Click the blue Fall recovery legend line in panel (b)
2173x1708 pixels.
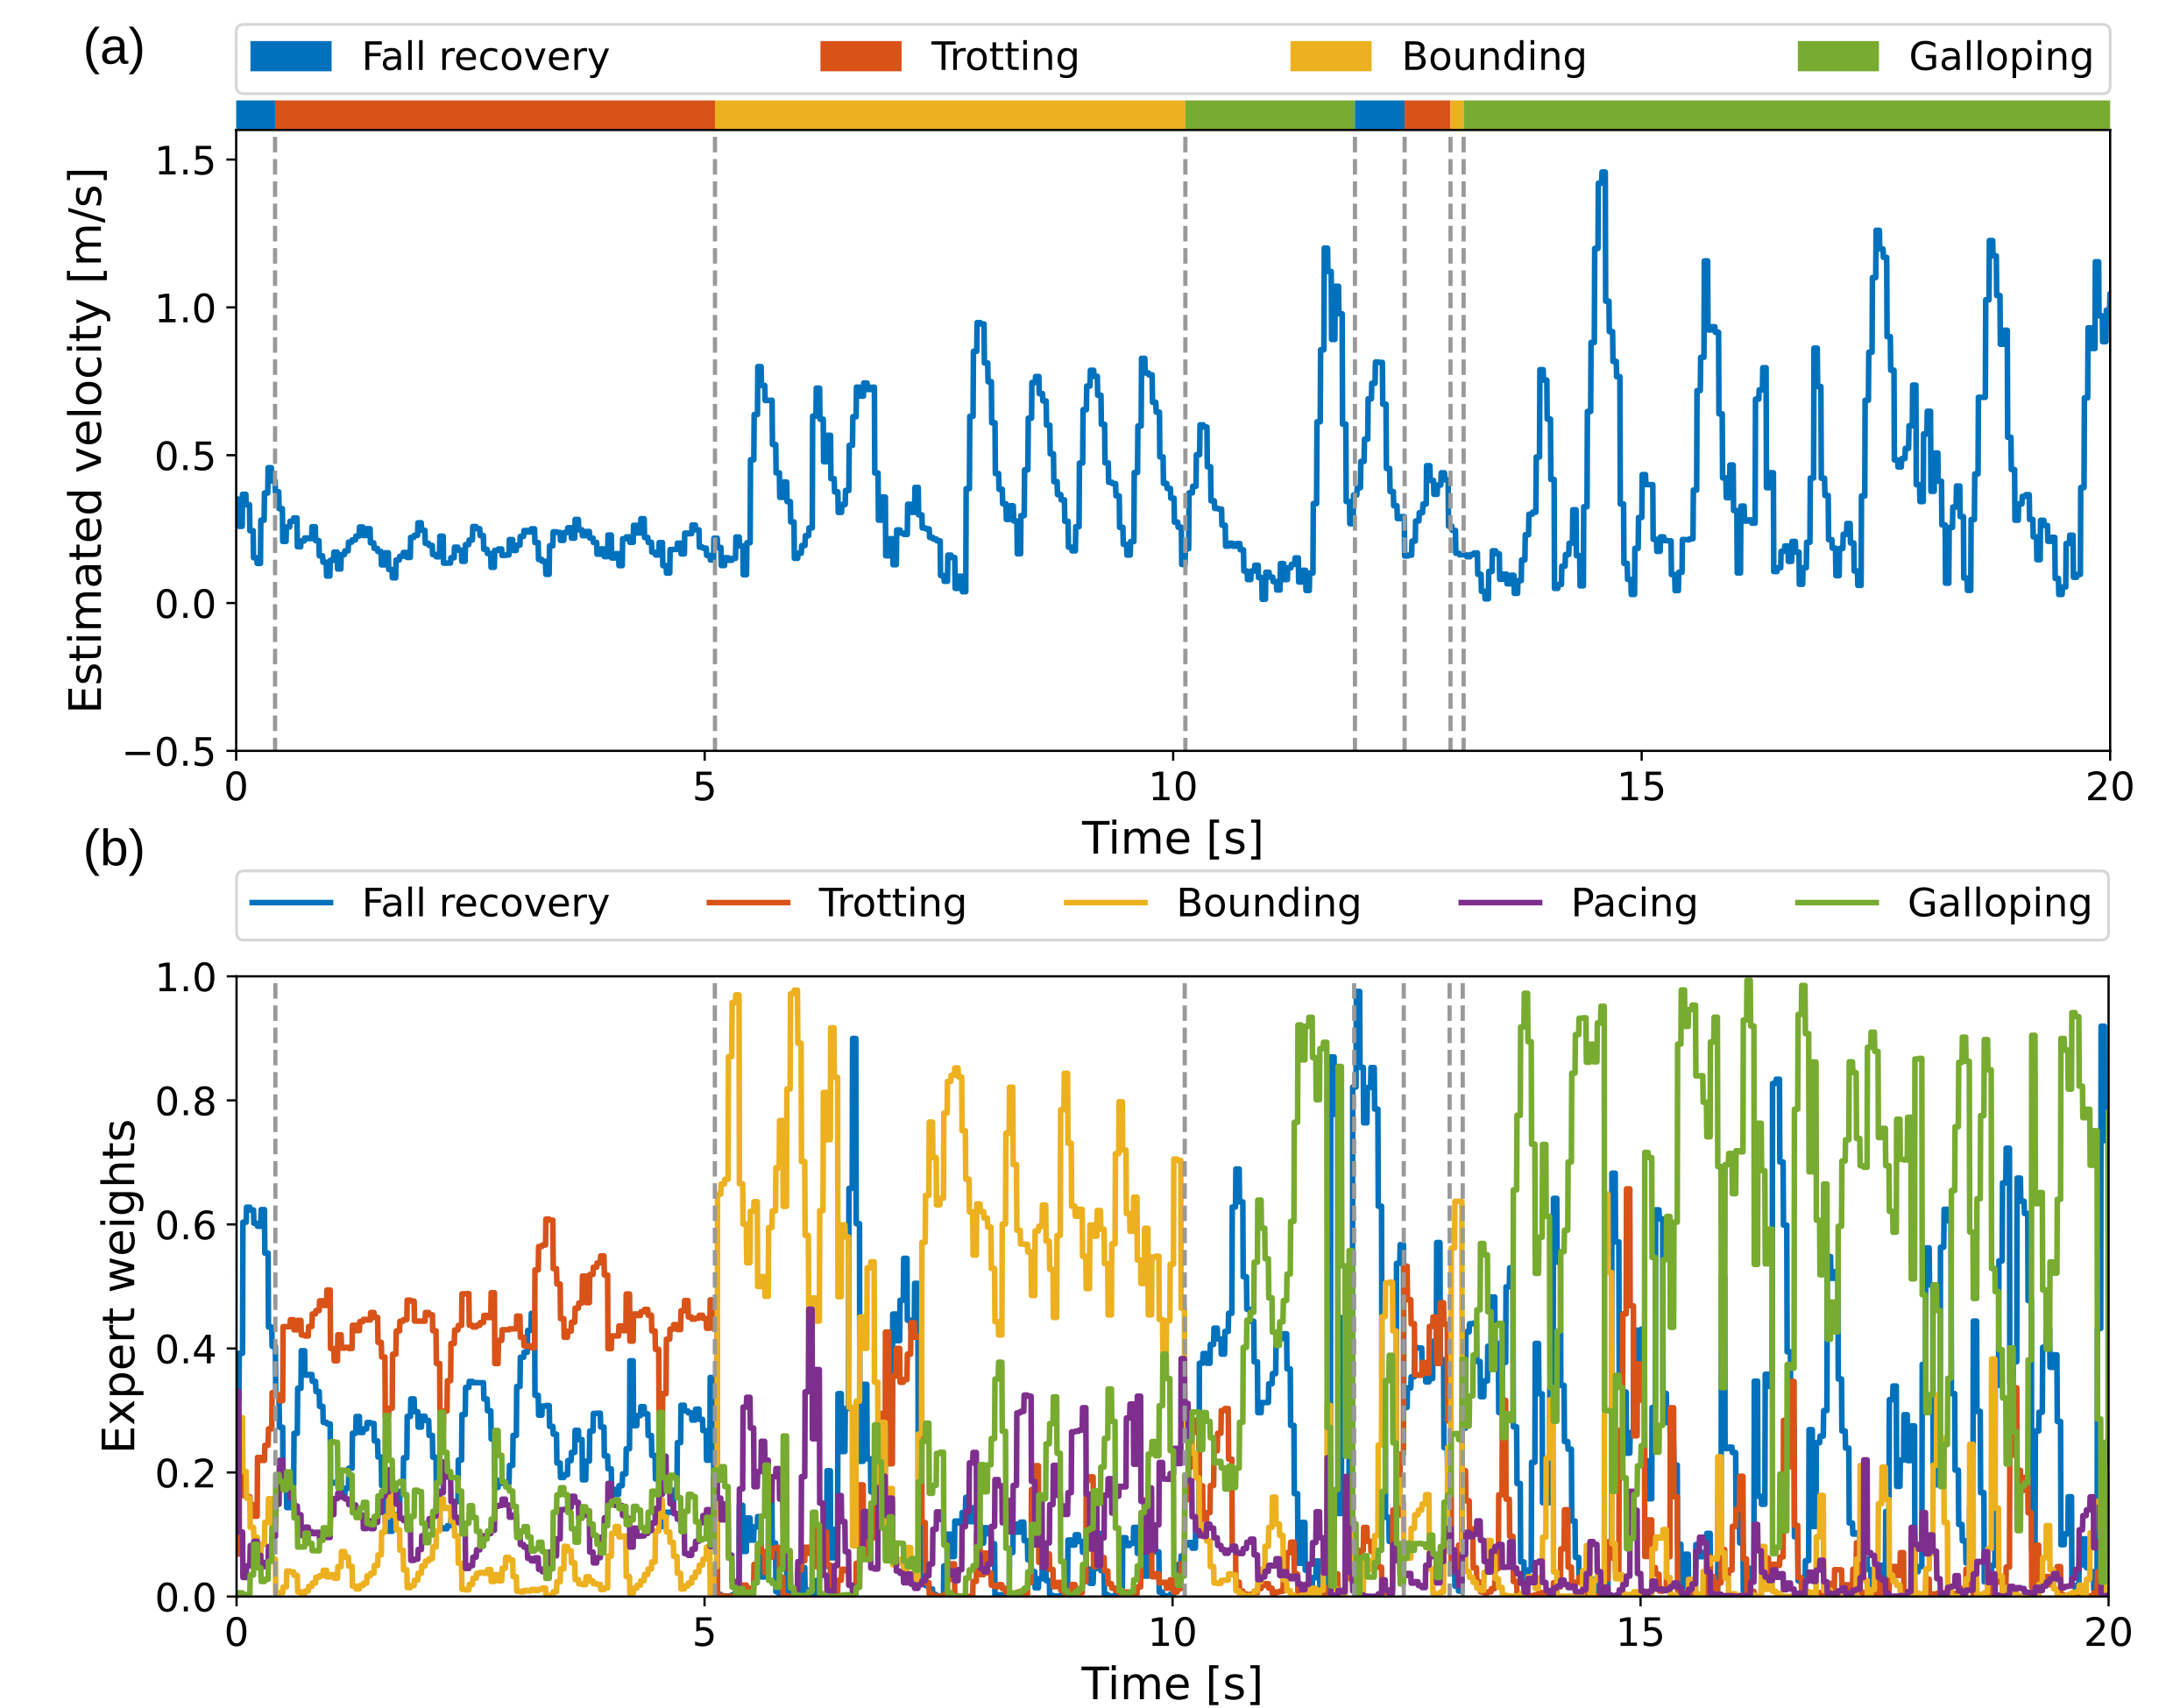(x=290, y=903)
